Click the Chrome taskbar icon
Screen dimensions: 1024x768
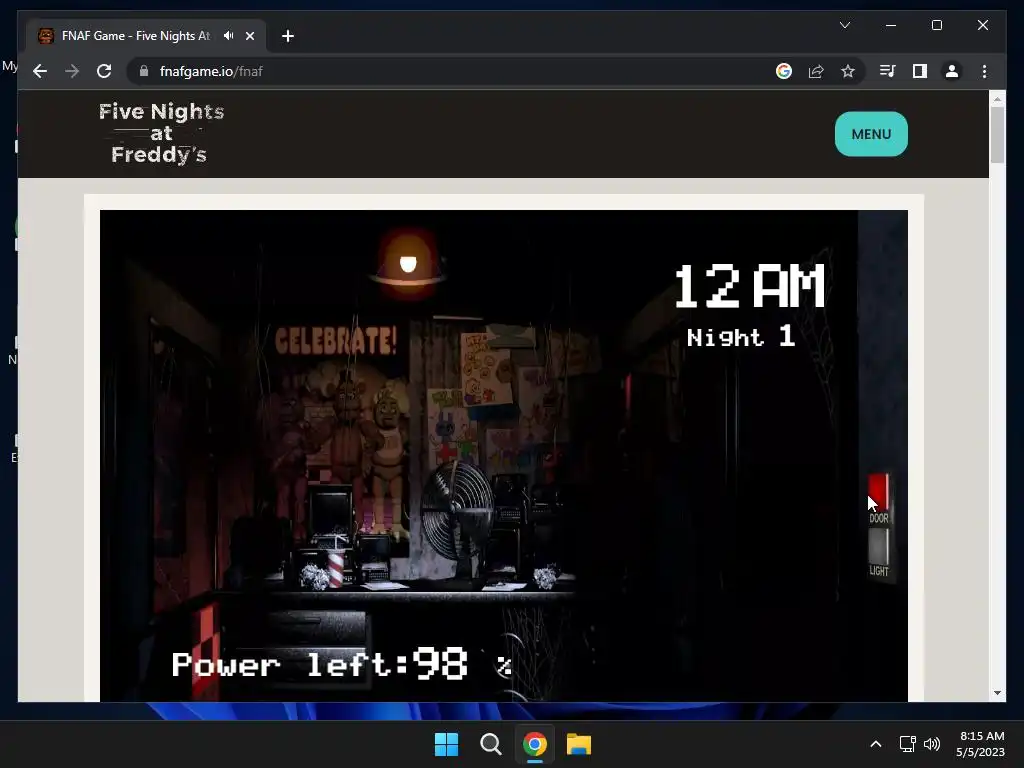tap(535, 744)
